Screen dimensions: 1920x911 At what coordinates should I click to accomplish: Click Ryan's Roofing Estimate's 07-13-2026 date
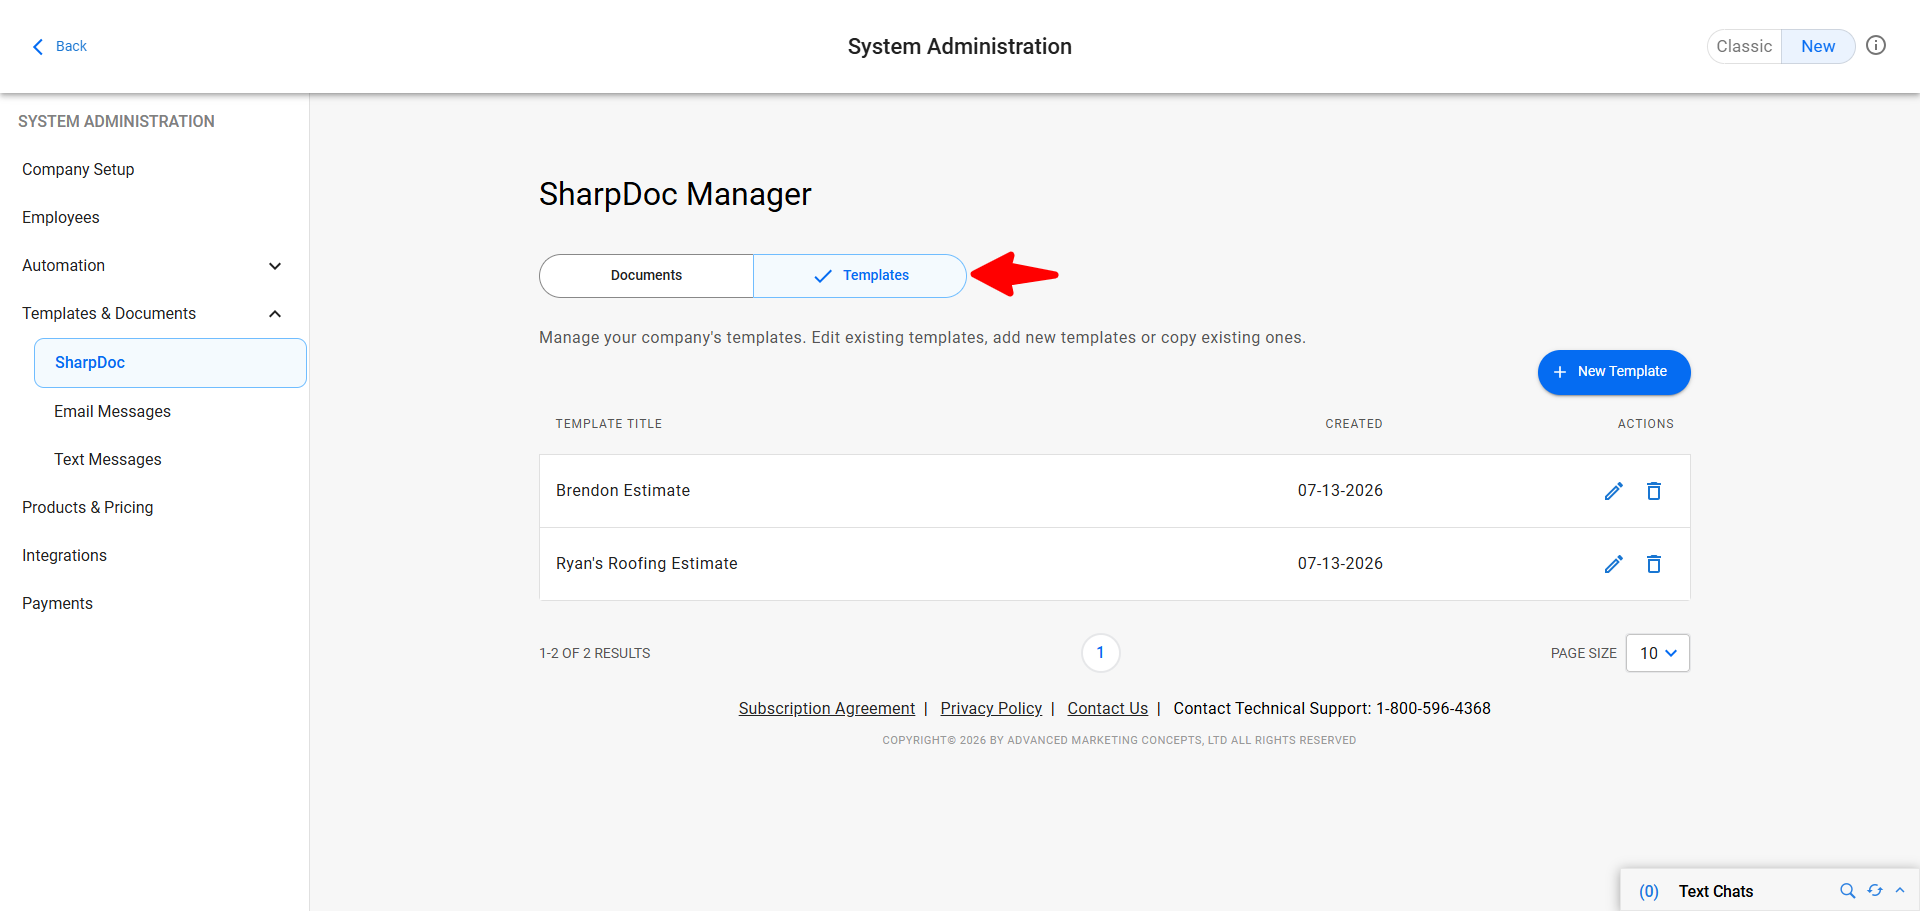[1340, 564]
